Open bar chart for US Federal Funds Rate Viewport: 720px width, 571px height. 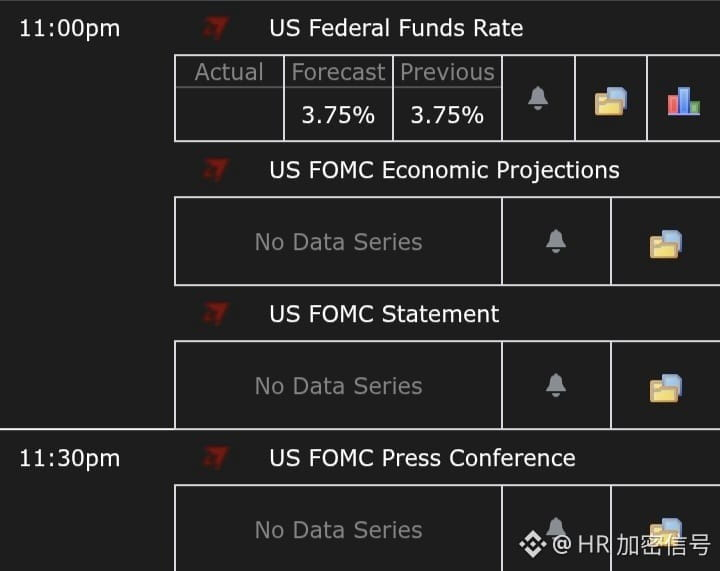pyautogui.click(x=683, y=101)
